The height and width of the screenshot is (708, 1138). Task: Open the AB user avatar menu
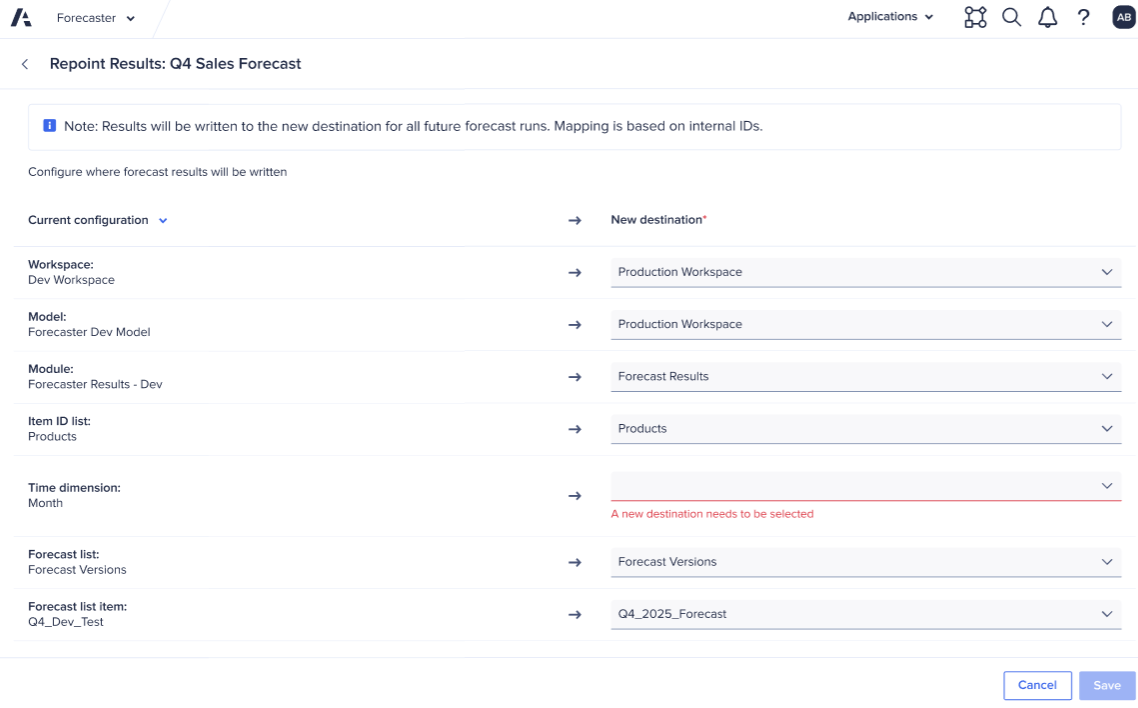click(x=1123, y=17)
